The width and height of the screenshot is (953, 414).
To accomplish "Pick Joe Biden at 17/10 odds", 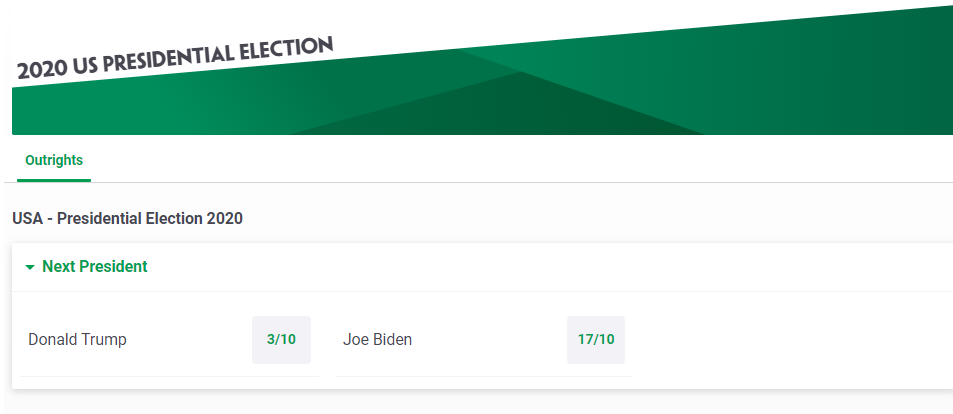I will click(x=596, y=339).
